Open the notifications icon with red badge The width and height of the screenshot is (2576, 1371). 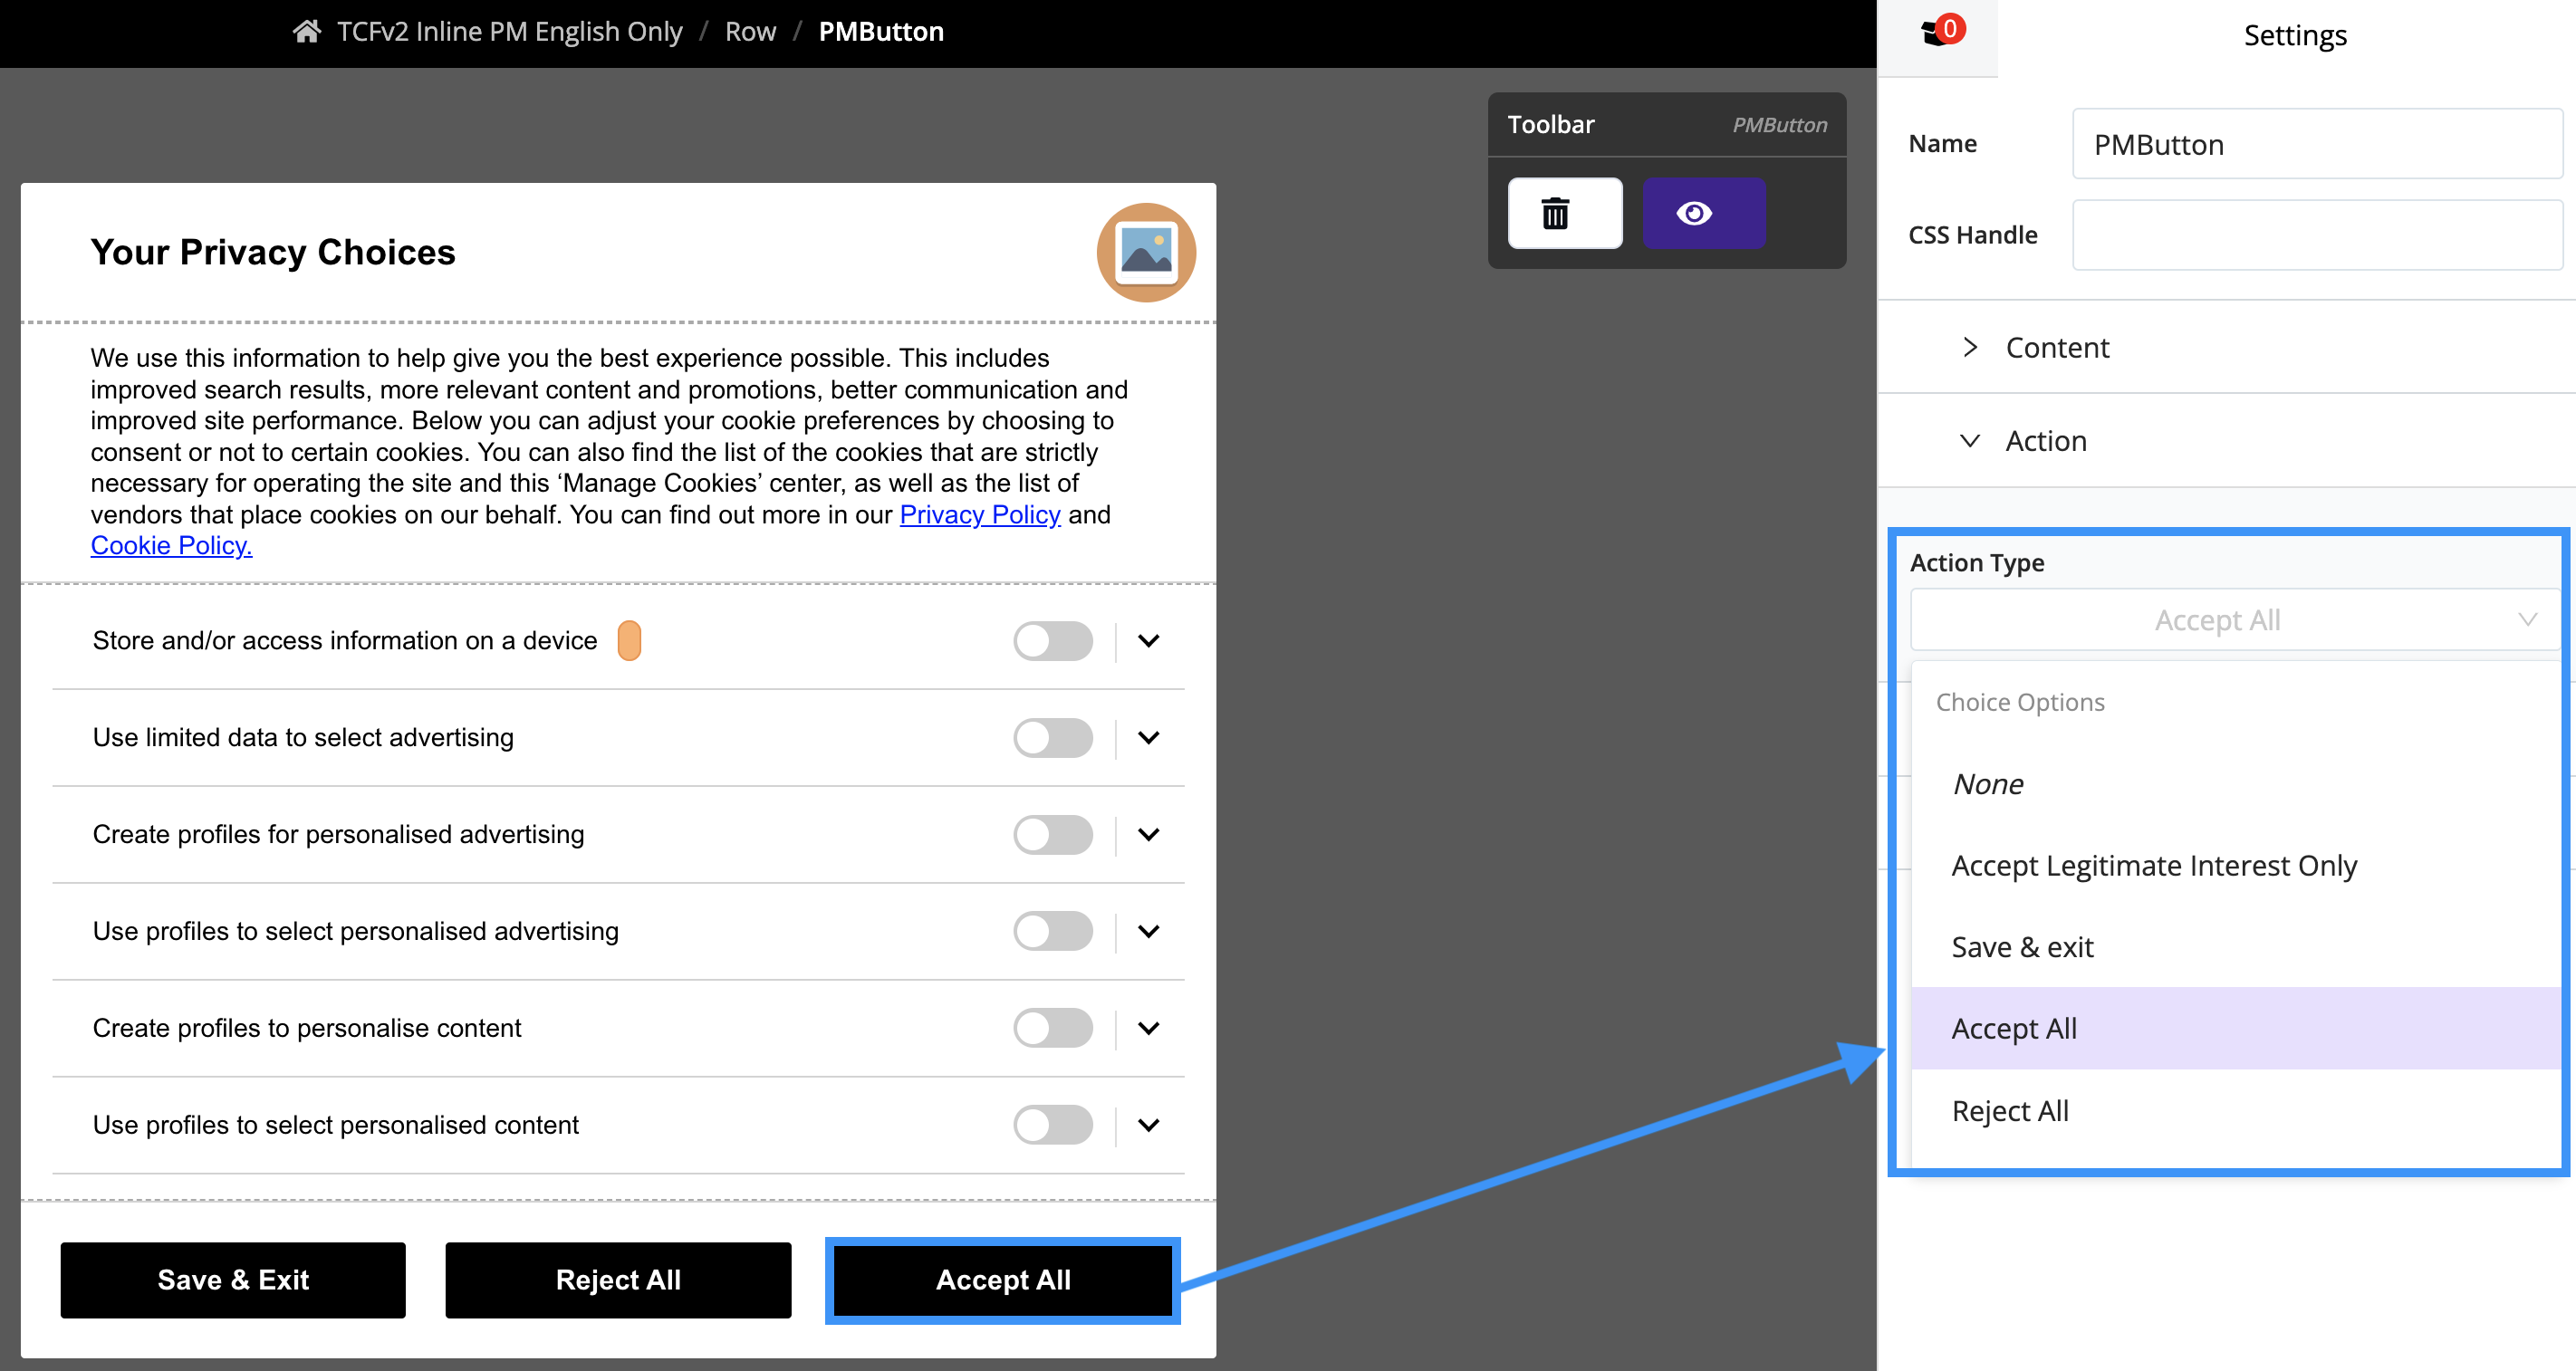[1941, 31]
